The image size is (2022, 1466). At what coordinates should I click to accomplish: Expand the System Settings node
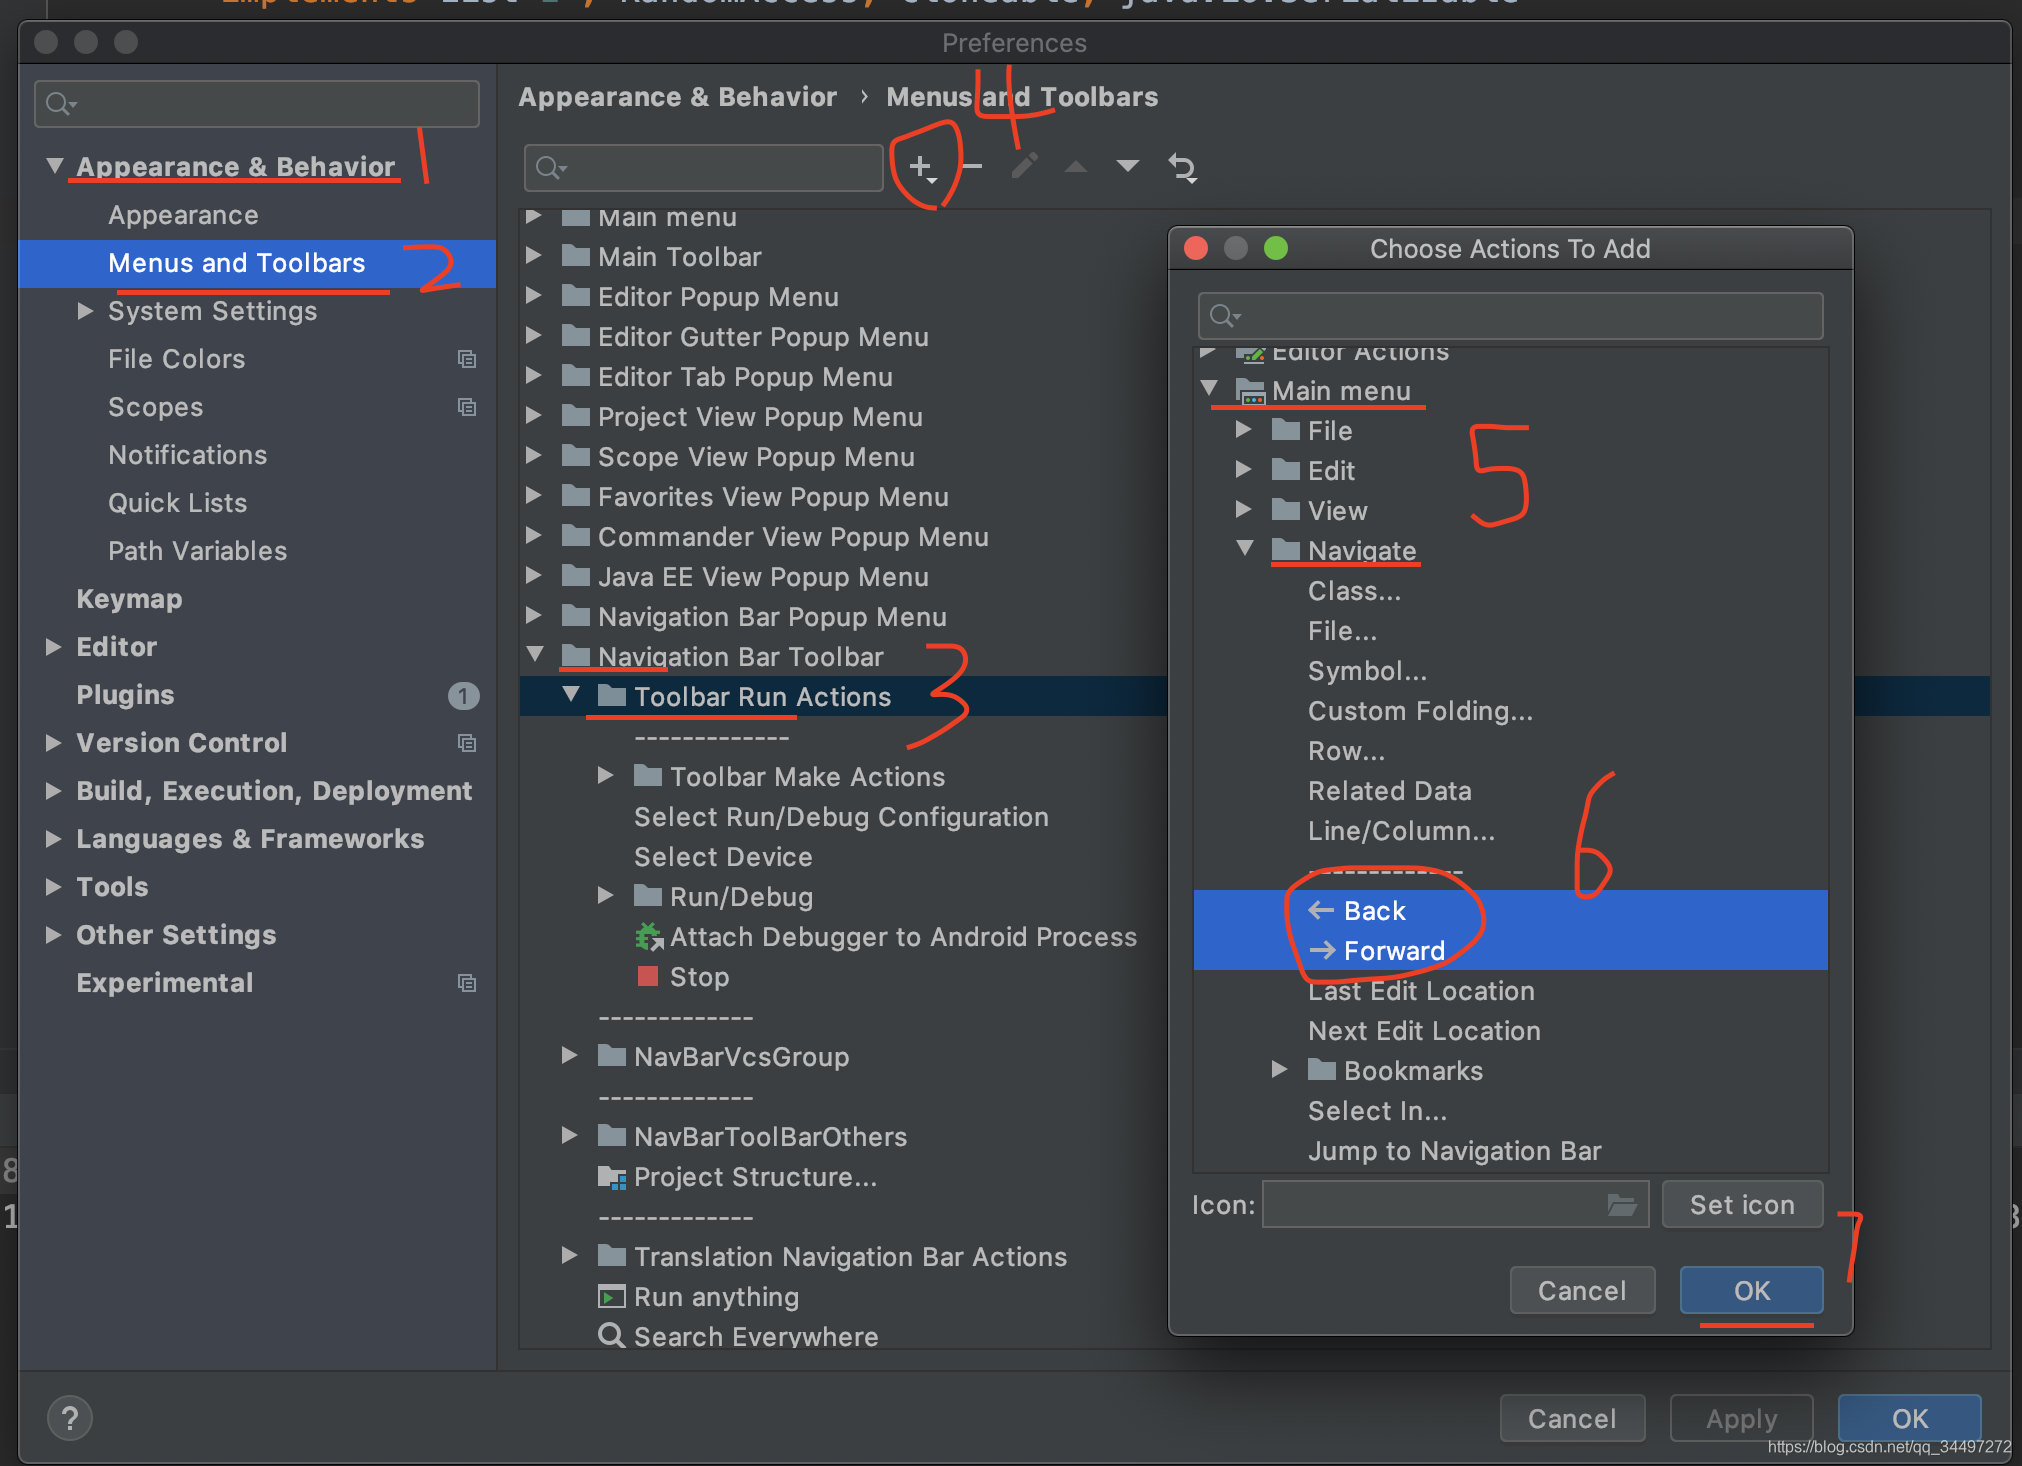pos(85,311)
